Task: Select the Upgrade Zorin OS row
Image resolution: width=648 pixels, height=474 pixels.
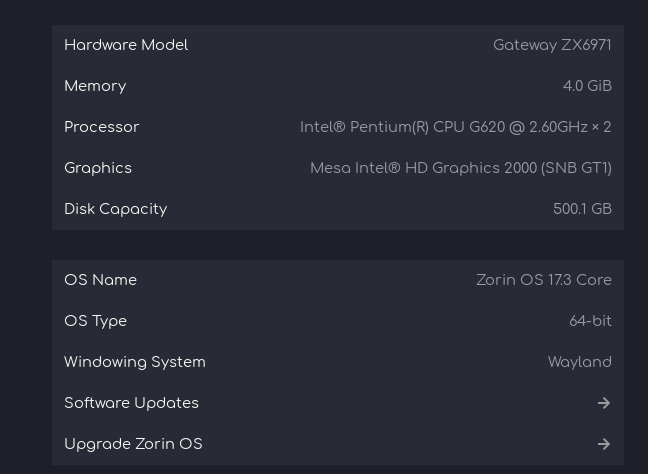Action: click(x=337, y=444)
